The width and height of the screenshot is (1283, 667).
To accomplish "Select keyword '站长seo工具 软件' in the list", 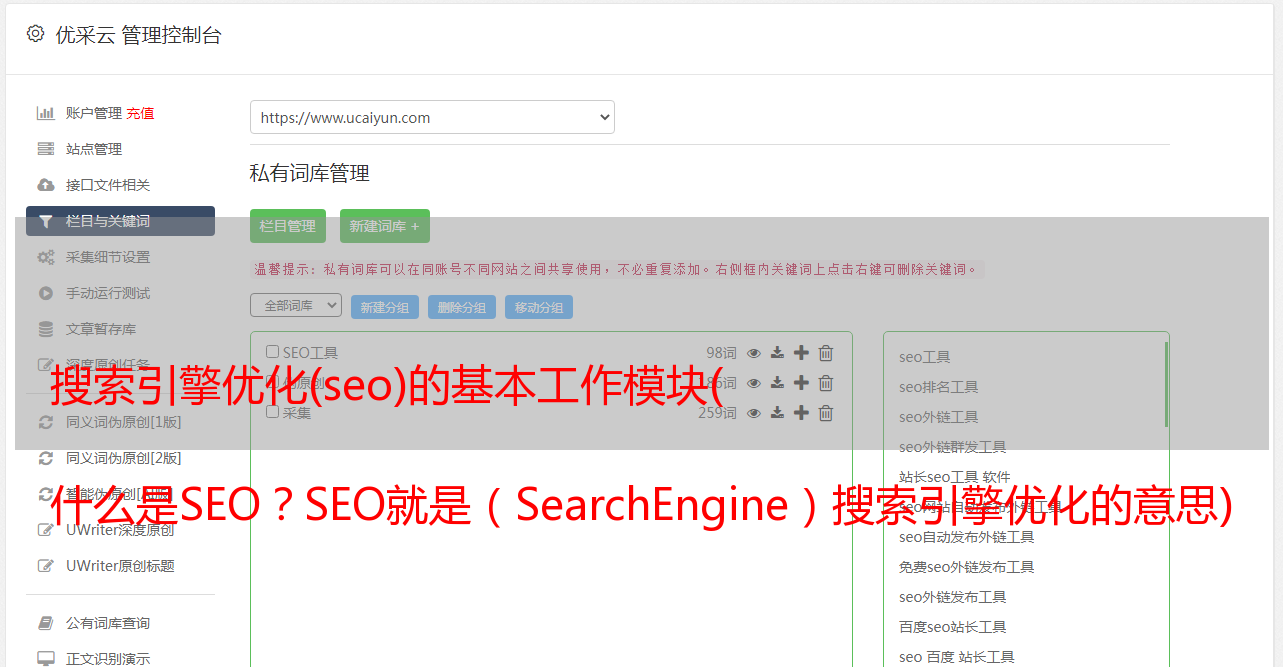I will pyautogui.click(x=955, y=477).
